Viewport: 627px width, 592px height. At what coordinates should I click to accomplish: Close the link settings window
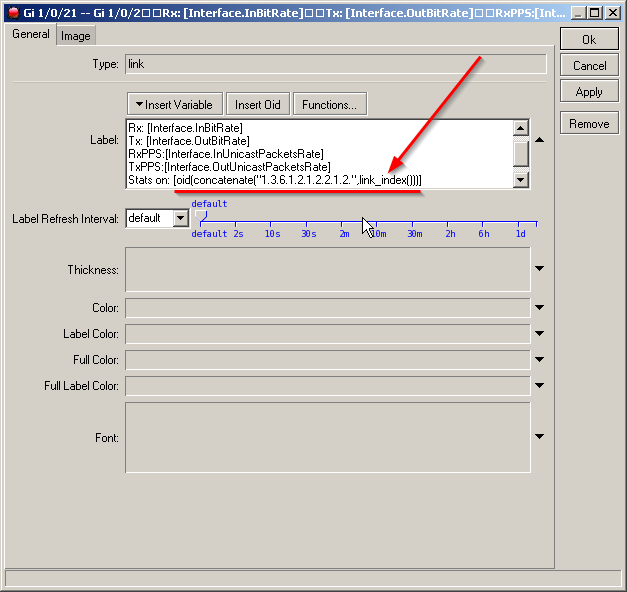[x=613, y=13]
